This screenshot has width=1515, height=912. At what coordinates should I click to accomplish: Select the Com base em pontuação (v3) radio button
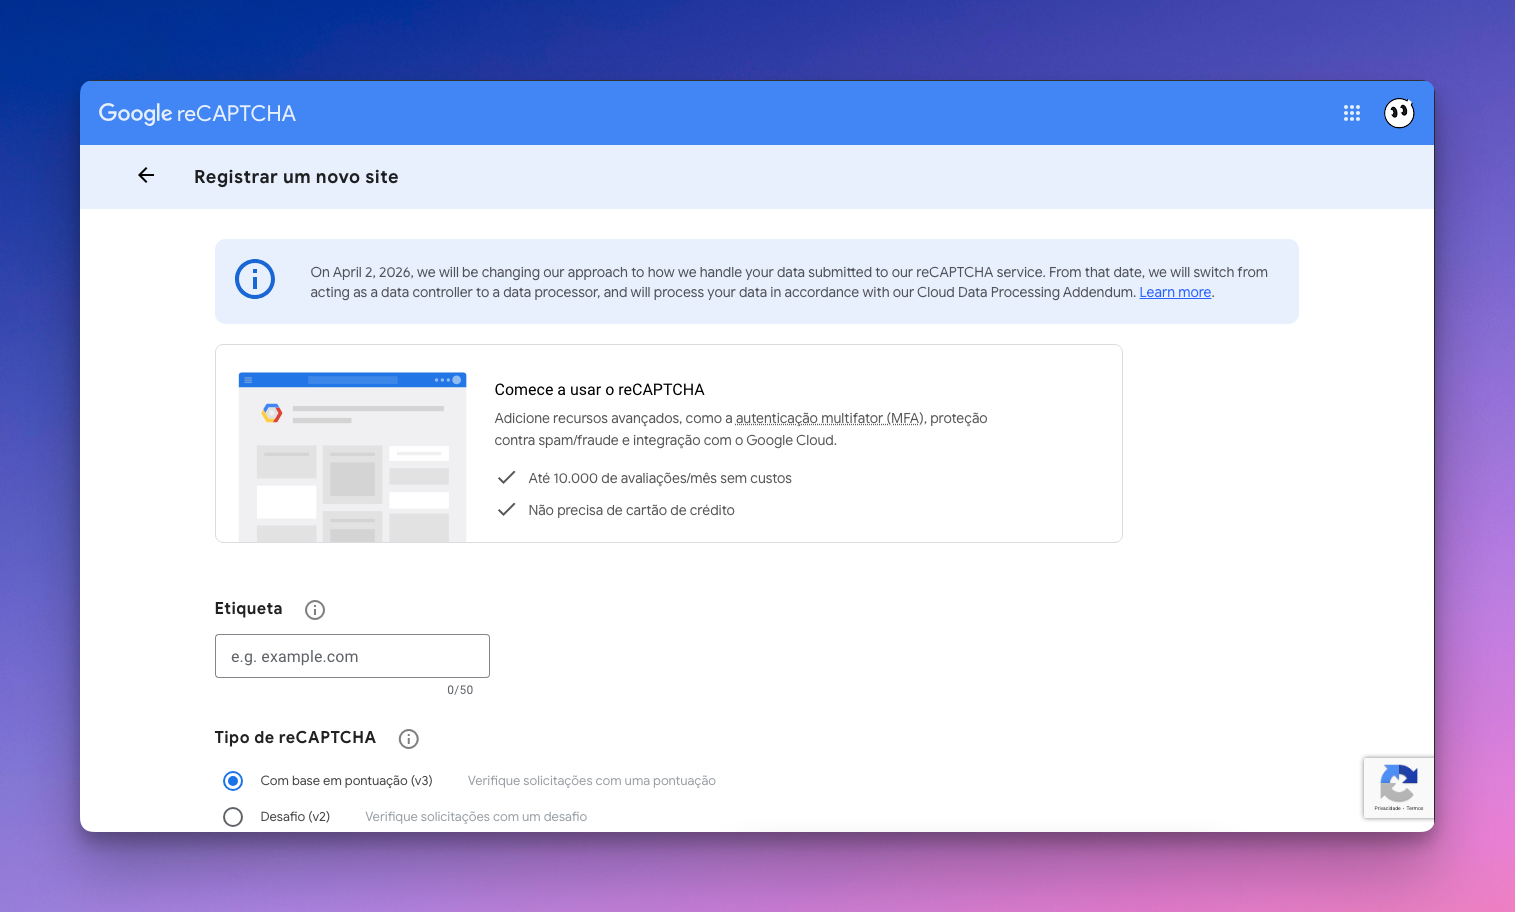[233, 781]
